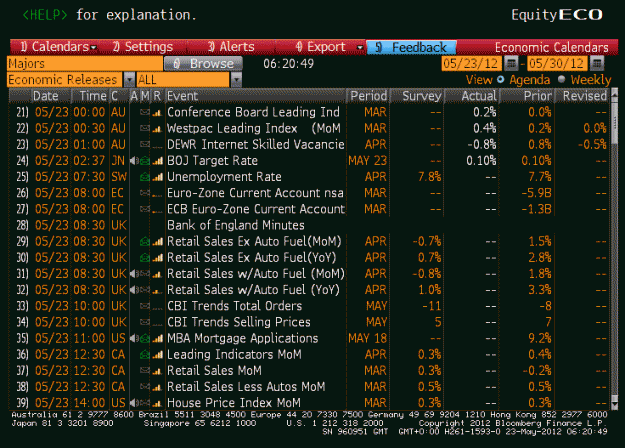Select the Agenda view radio button
Image resolution: width=625 pixels, height=448 pixels.
click(x=501, y=79)
